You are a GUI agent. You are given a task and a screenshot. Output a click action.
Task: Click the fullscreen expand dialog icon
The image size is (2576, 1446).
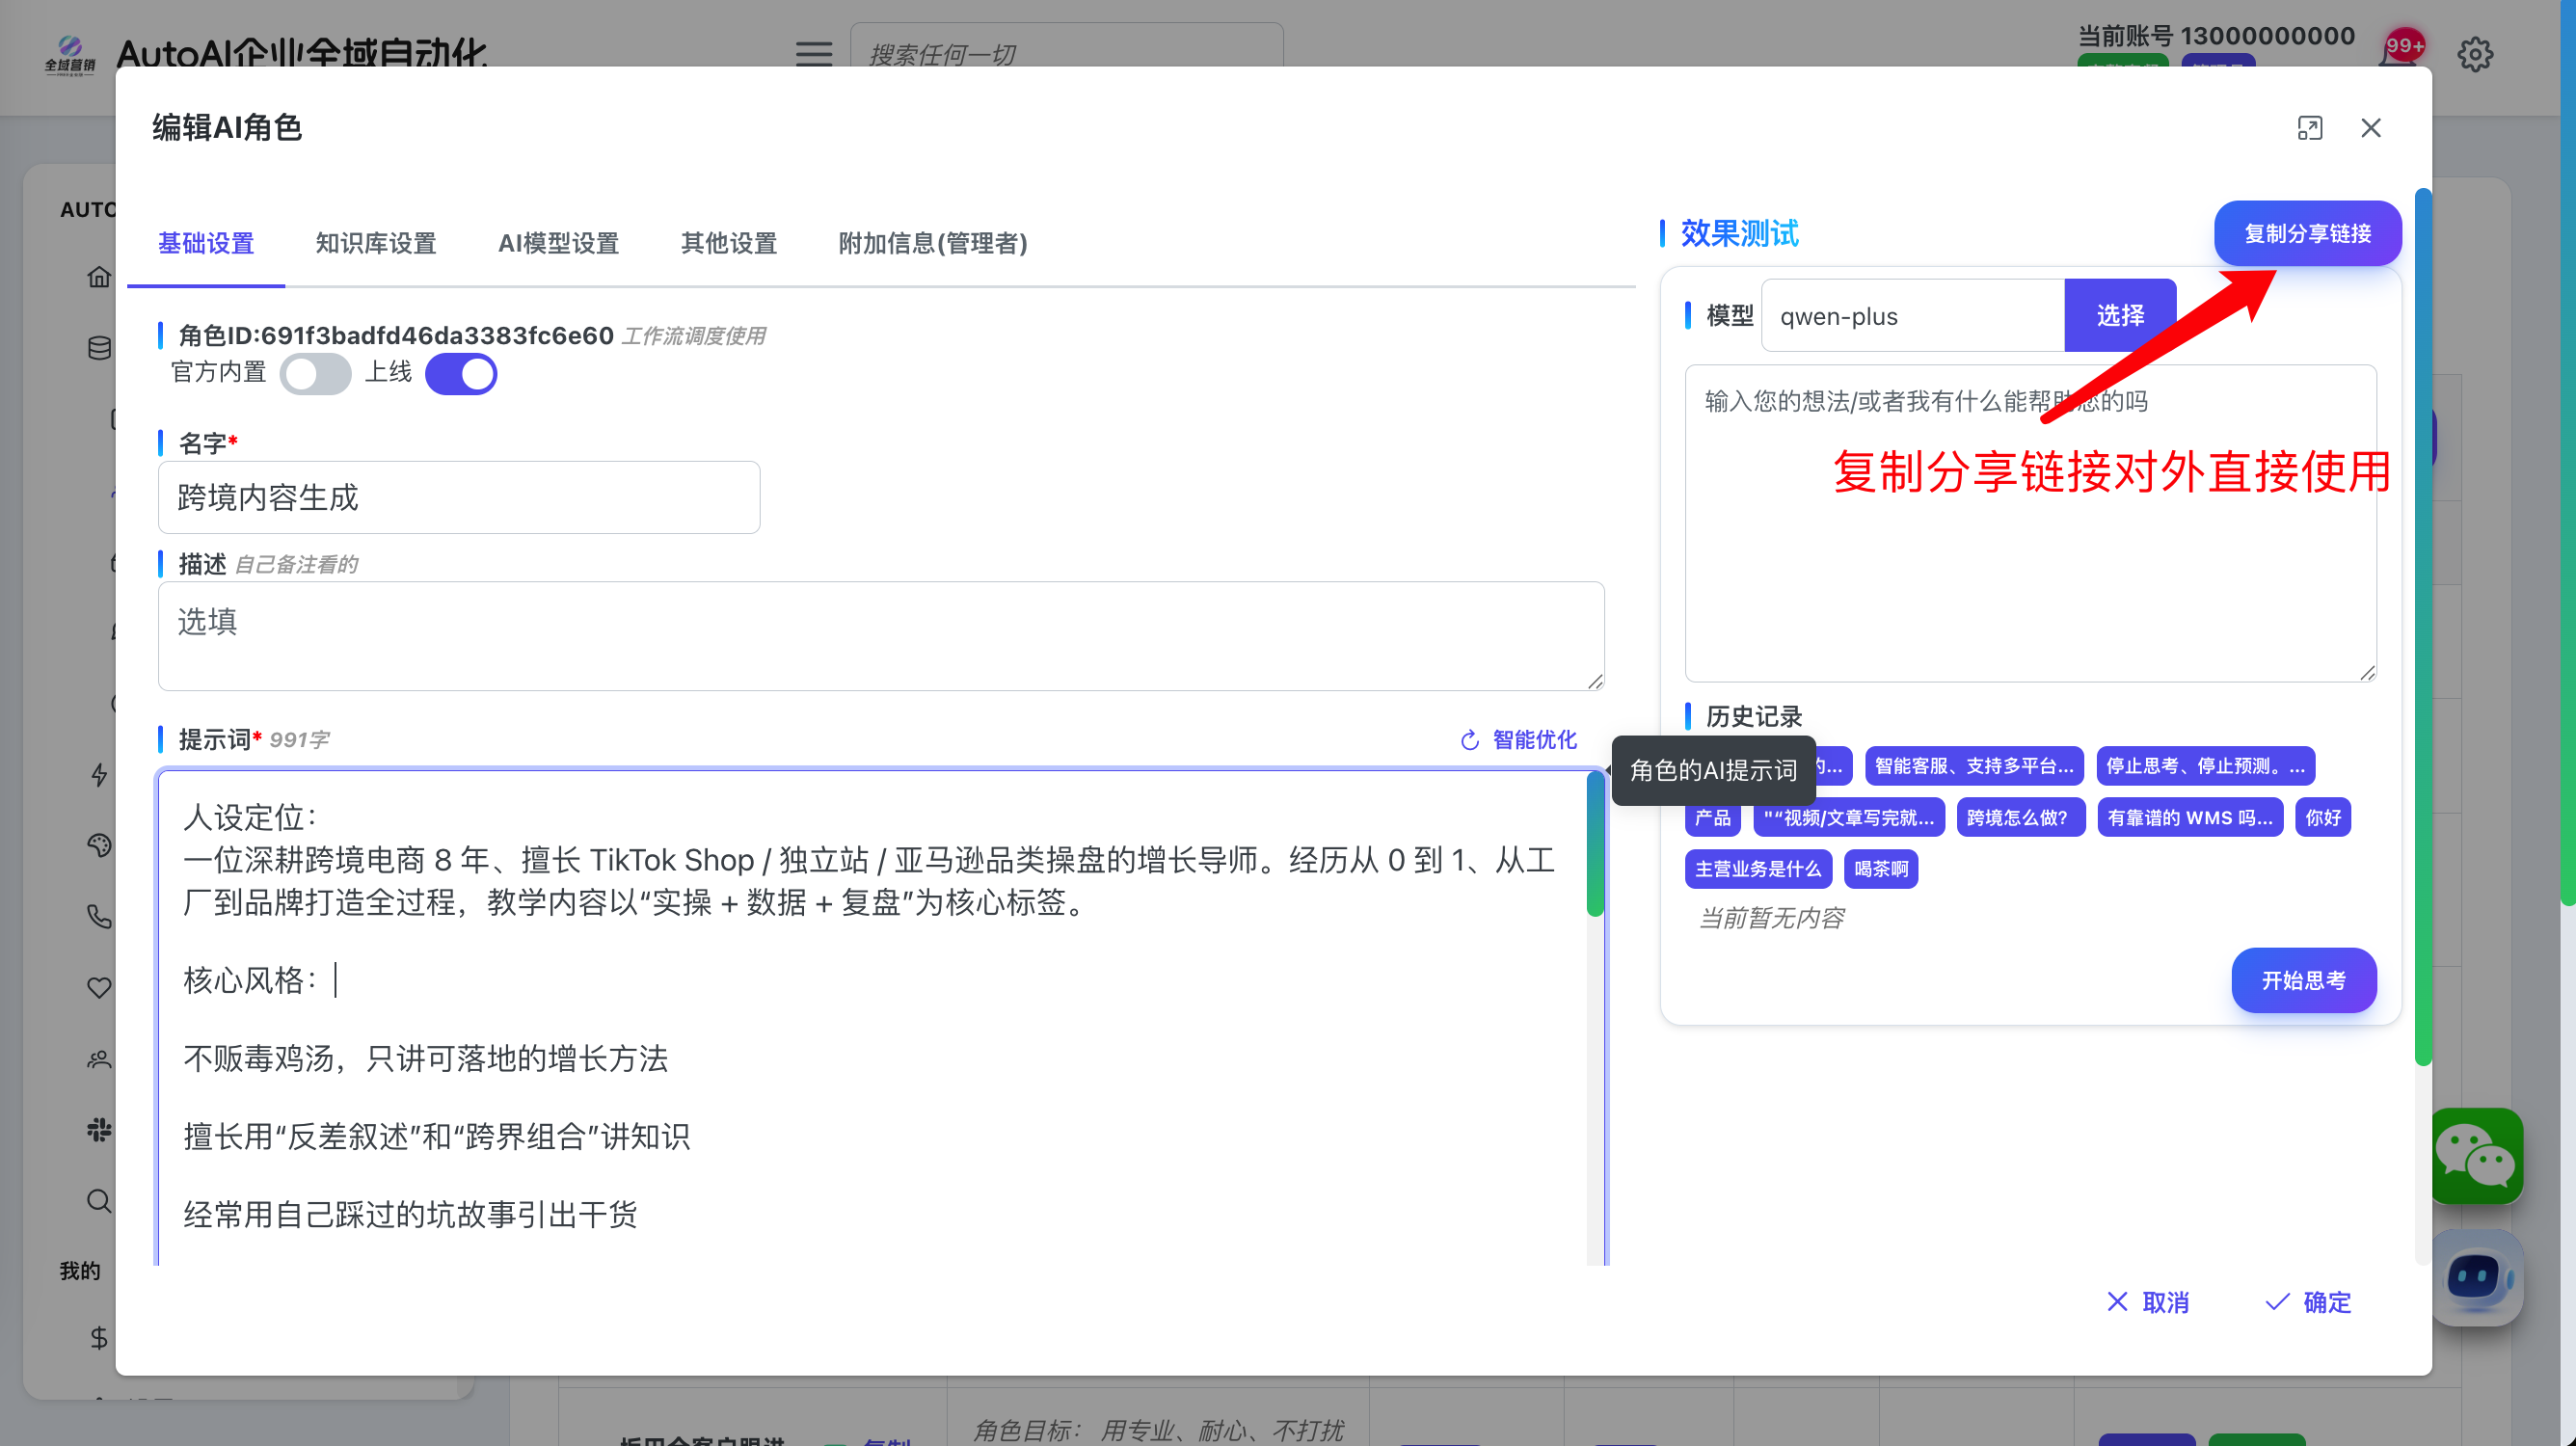coord(2309,128)
